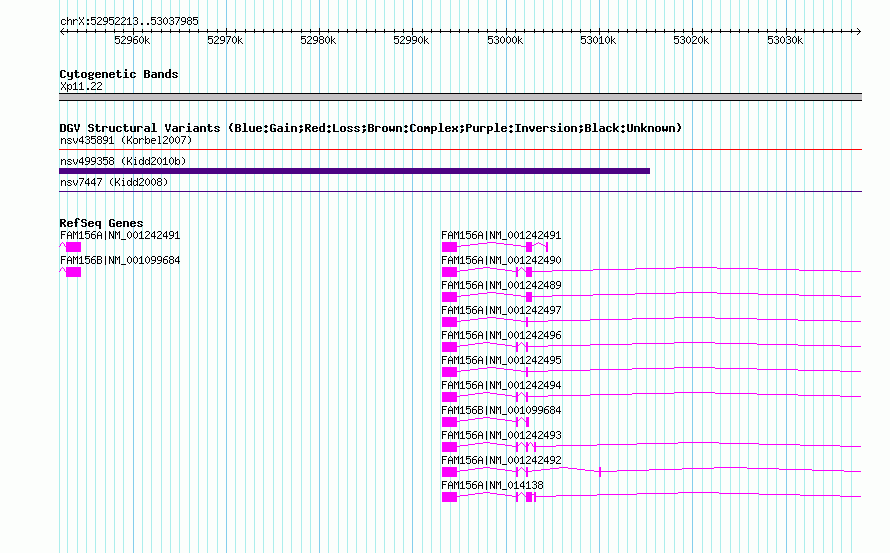The image size is (890, 553).
Task: Click isolated exon tick near 53010k on NM_001242492
Action: click(x=600, y=472)
